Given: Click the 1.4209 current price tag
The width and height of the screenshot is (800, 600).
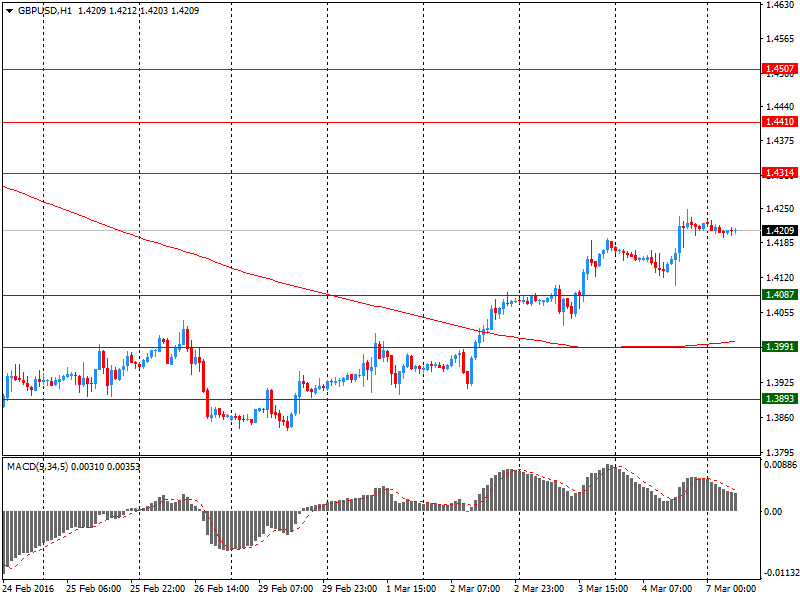Looking at the screenshot, I should [x=780, y=231].
